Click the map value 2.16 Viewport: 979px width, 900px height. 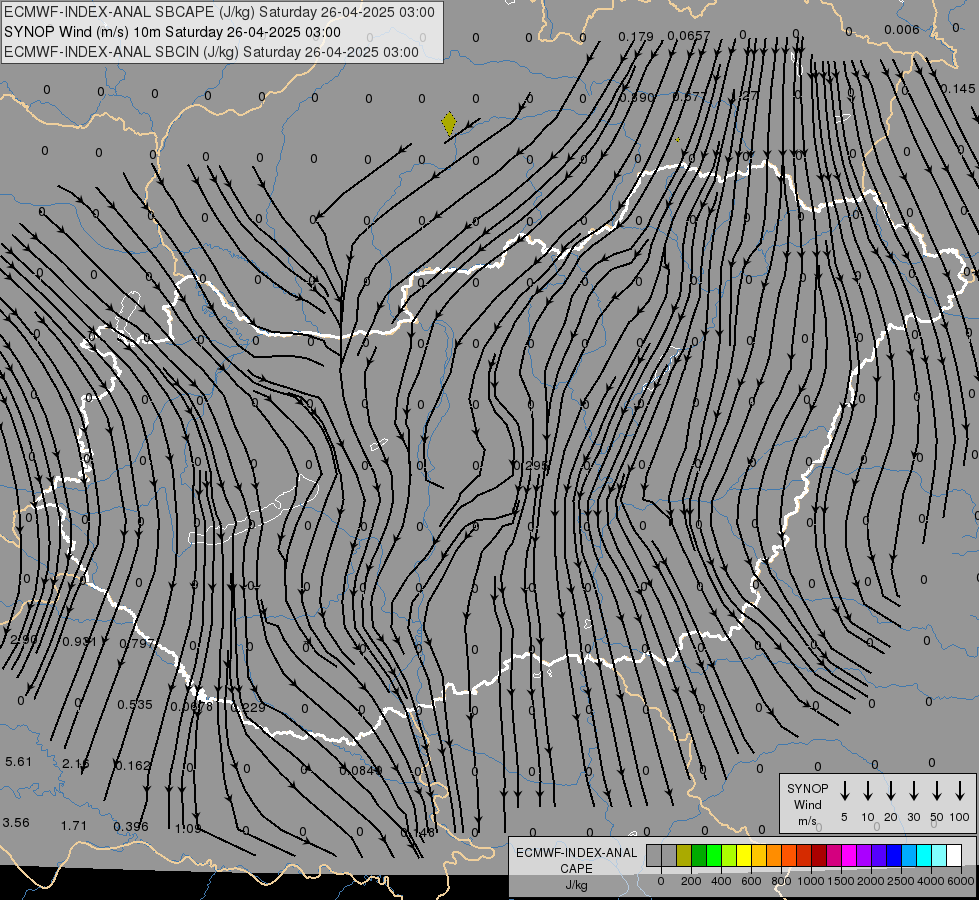click(76, 763)
